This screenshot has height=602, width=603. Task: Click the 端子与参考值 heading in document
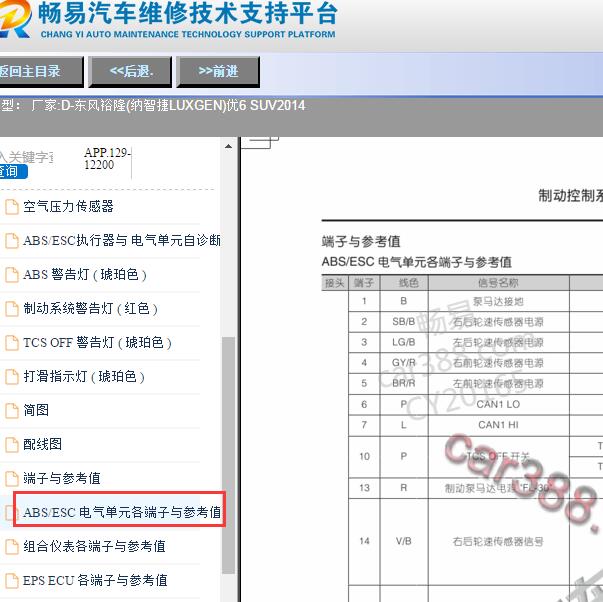coord(361,242)
